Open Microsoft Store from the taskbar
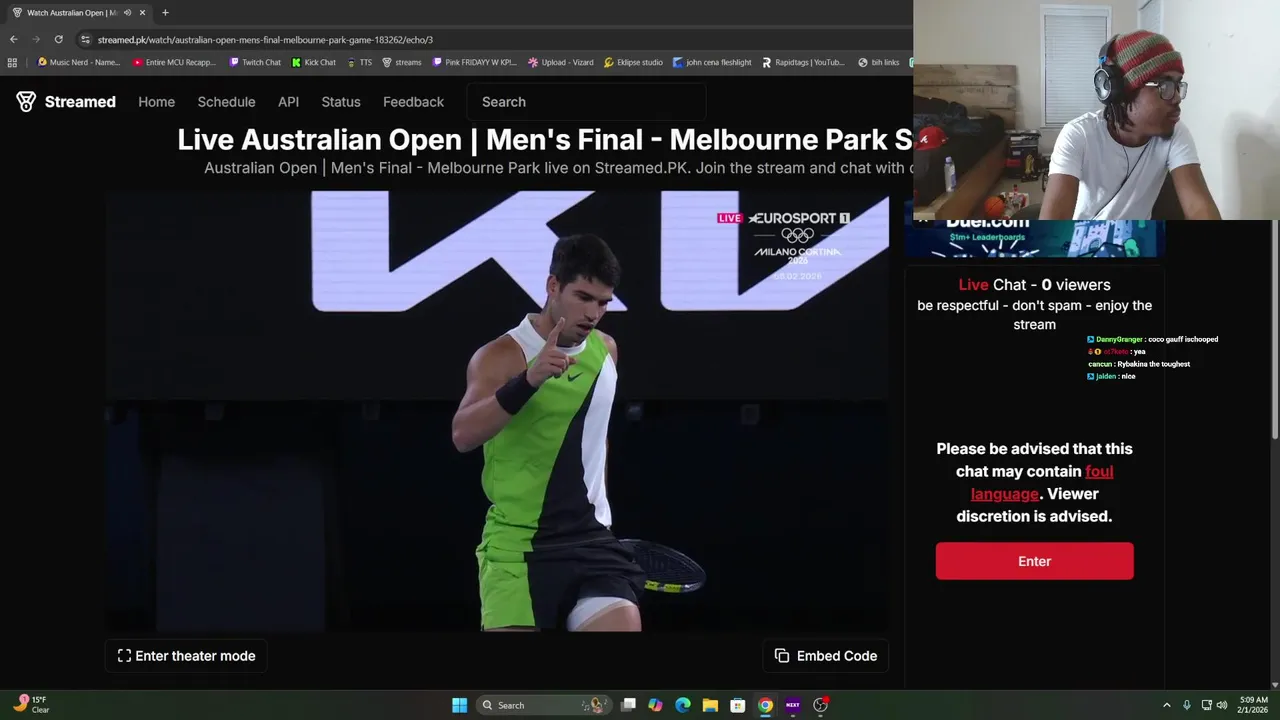The image size is (1280, 720). [737, 705]
